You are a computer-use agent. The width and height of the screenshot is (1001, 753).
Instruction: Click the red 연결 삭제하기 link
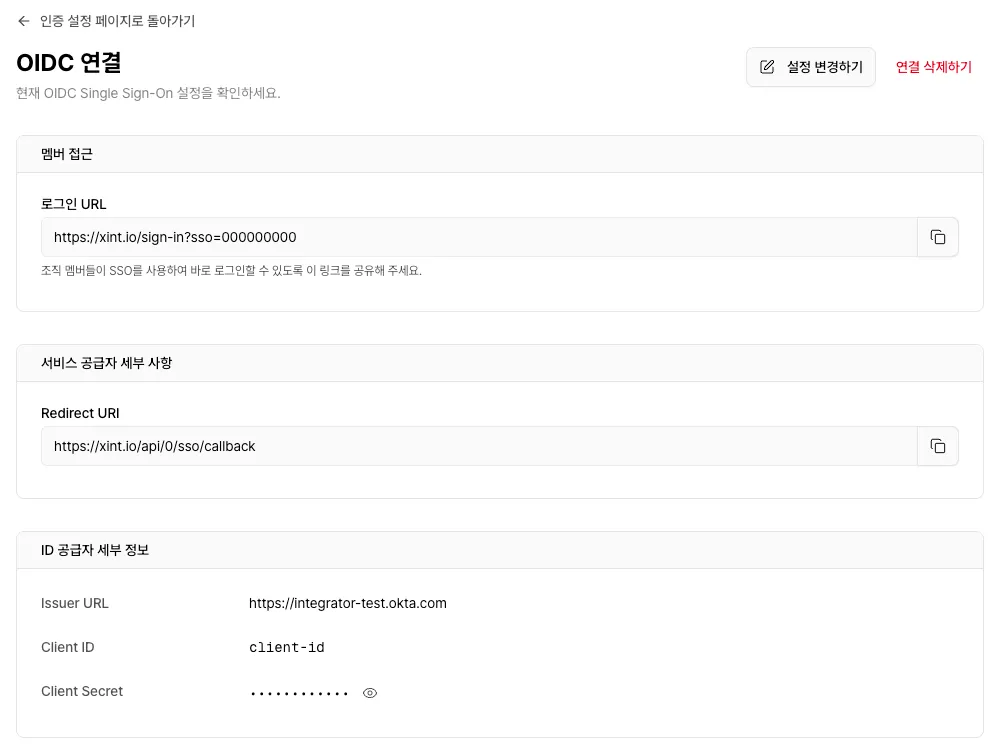point(933,67)
